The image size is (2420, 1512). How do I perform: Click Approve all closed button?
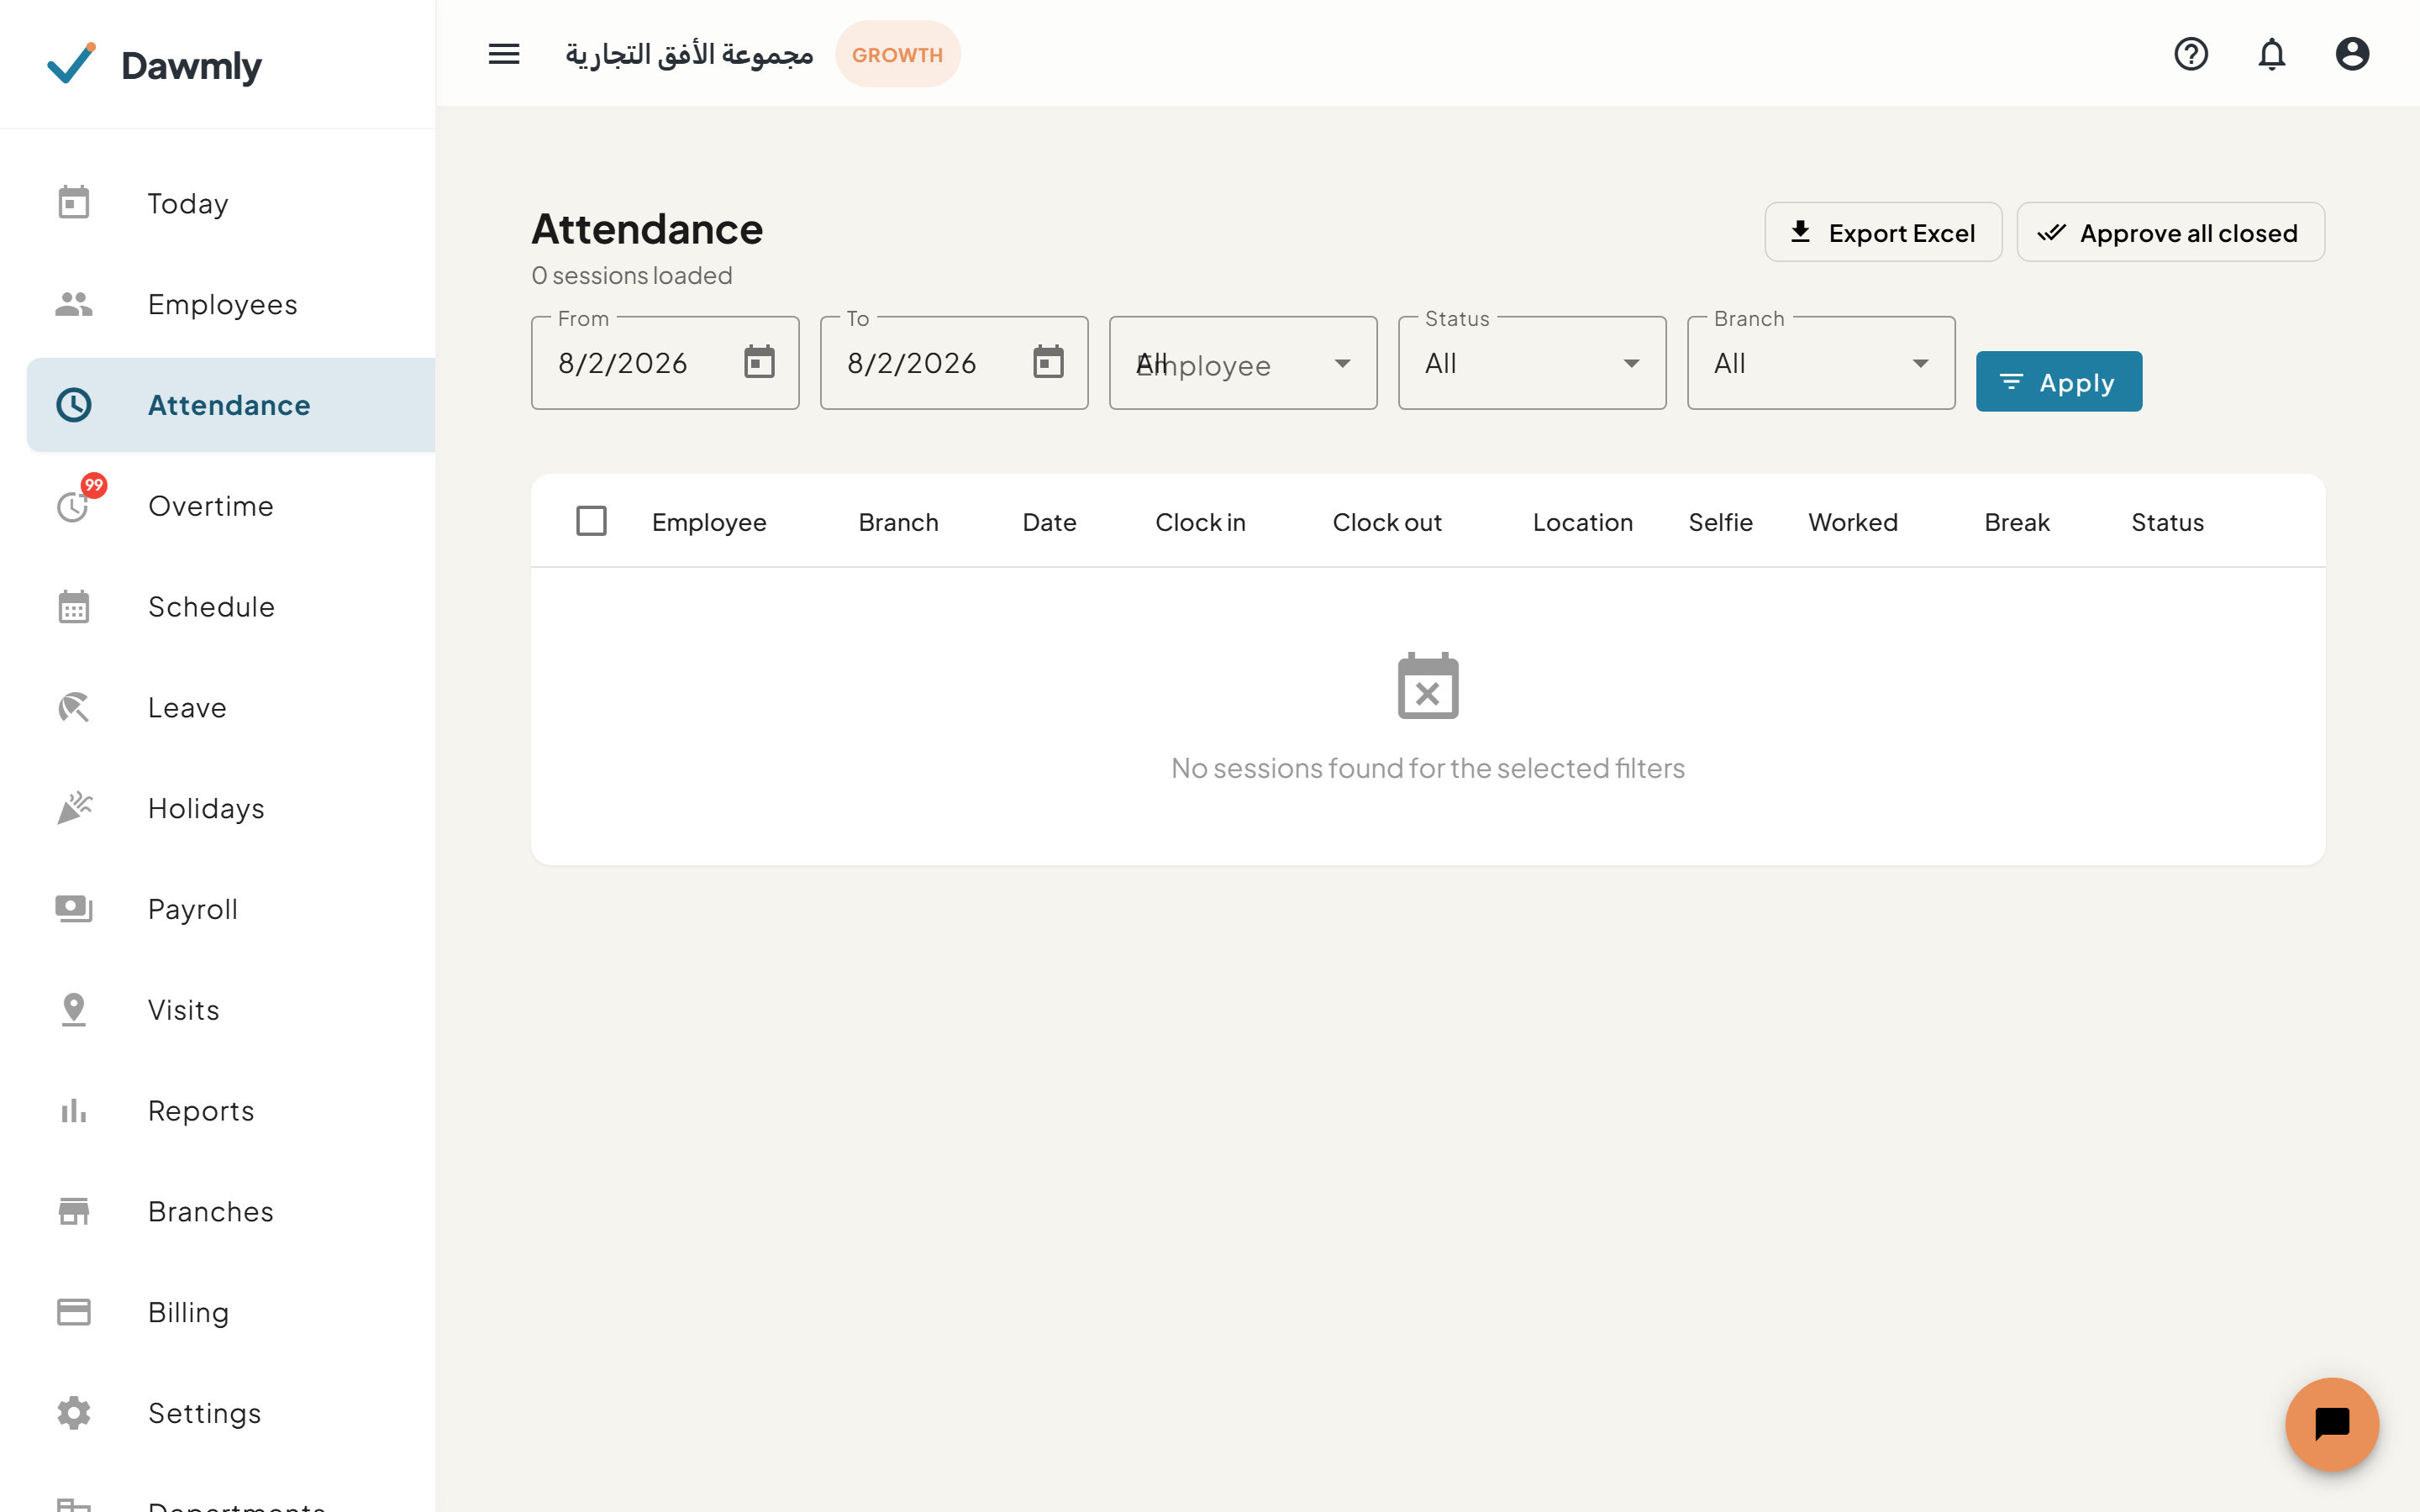click(2170, 232)
